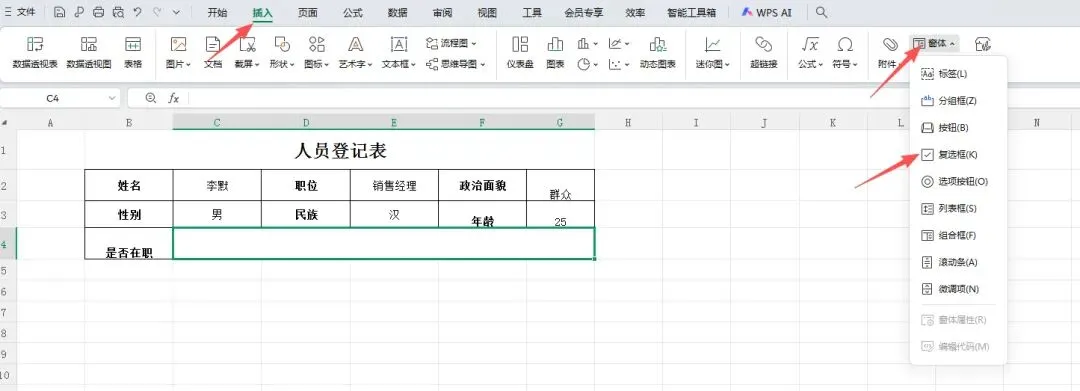The width and height of the screenshot is (1080, 391).
Task: Open the 艺术字 WordArt dropdown
Action: [x=355, y=53]
